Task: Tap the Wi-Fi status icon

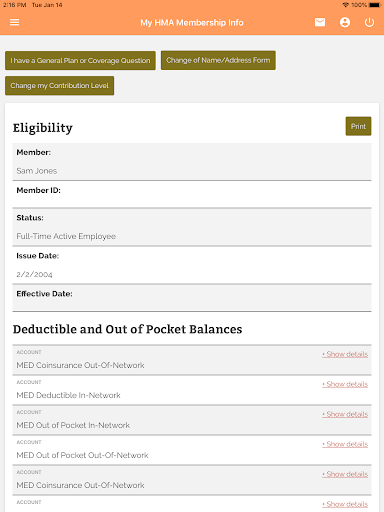Action: pos(346,5)
